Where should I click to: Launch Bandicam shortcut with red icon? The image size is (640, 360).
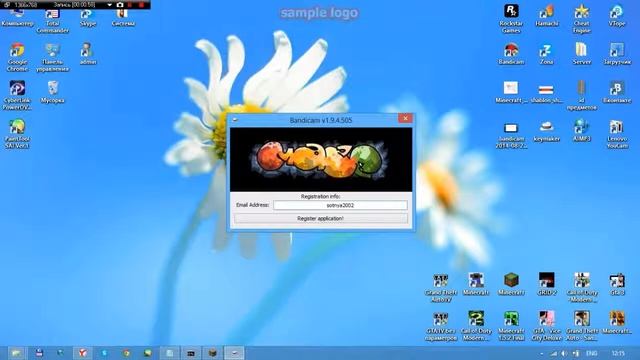(x=511, y=54)
